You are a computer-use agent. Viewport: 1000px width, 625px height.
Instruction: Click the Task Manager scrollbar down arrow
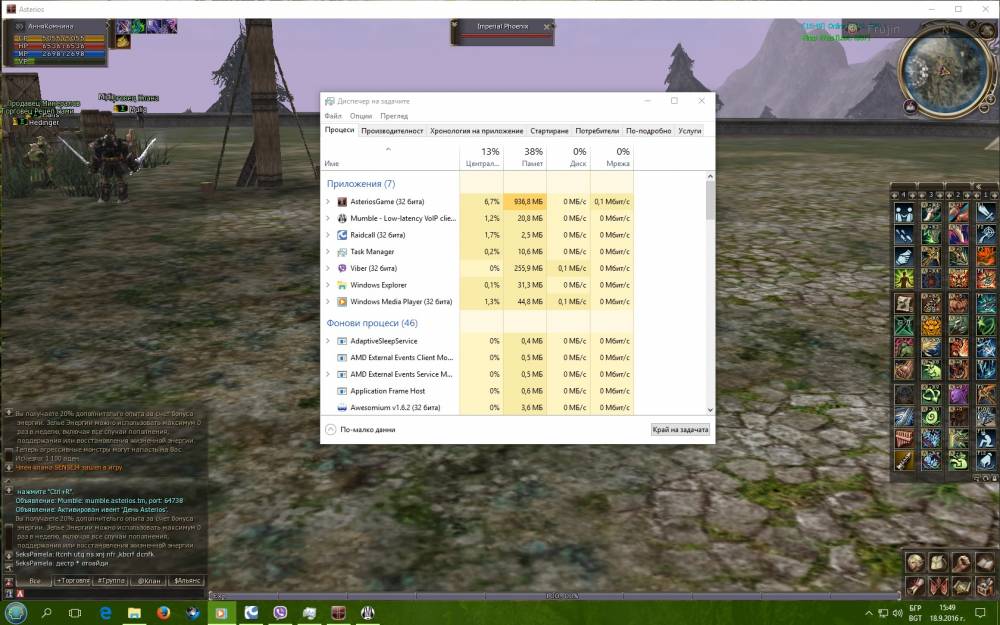[x=710, y=410]
